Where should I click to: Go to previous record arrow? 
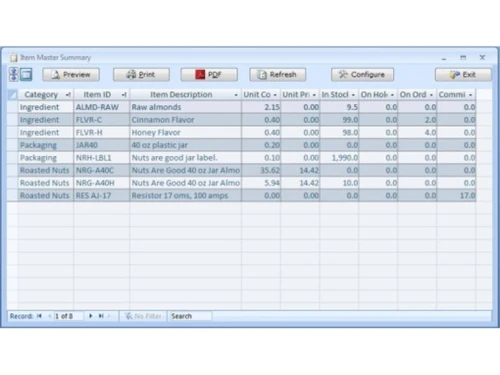point(49,316)
